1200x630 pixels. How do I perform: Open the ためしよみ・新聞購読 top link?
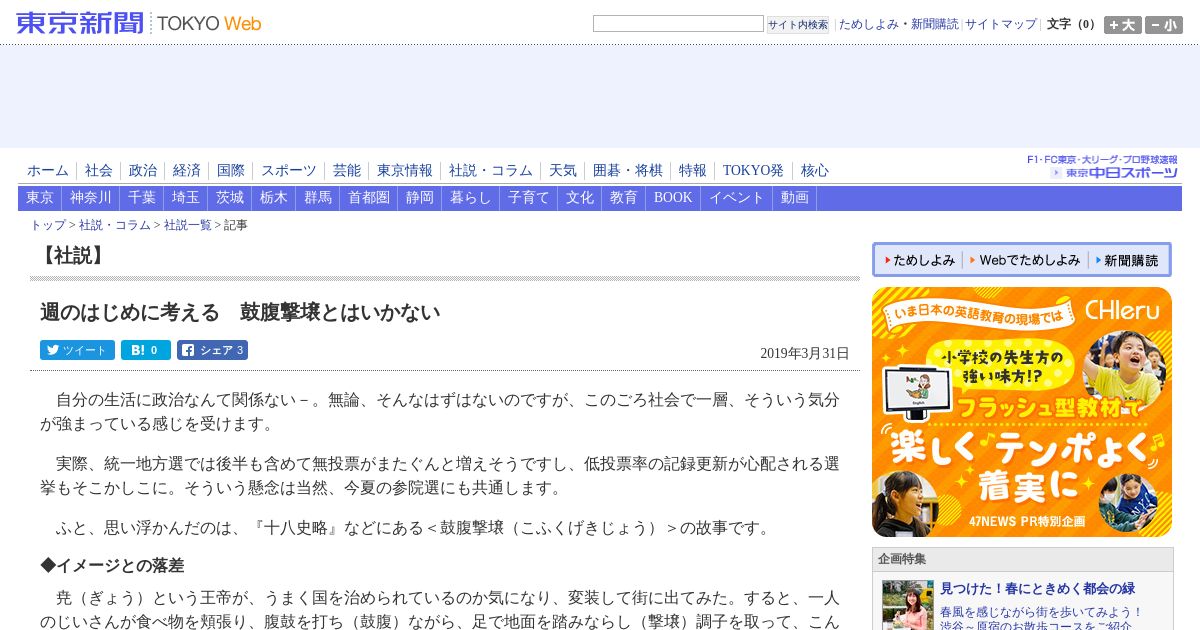(898, 24)
